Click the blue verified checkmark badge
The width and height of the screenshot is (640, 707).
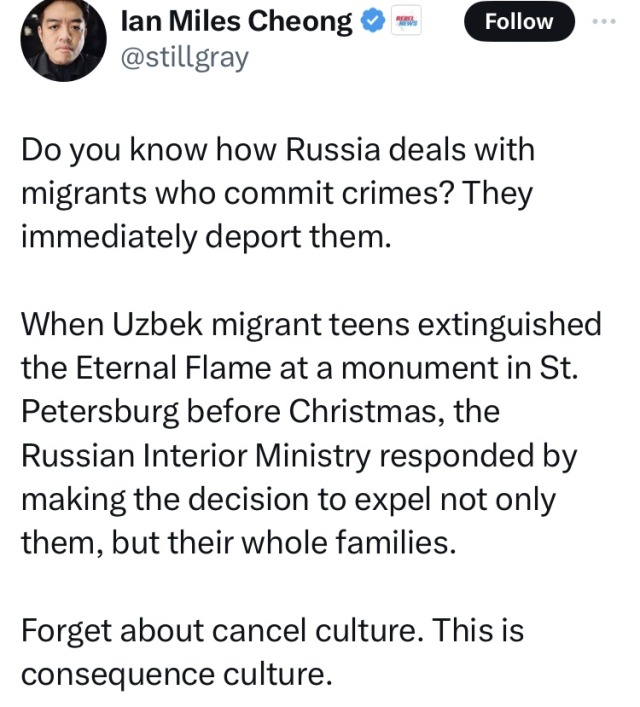pos(373,22)
